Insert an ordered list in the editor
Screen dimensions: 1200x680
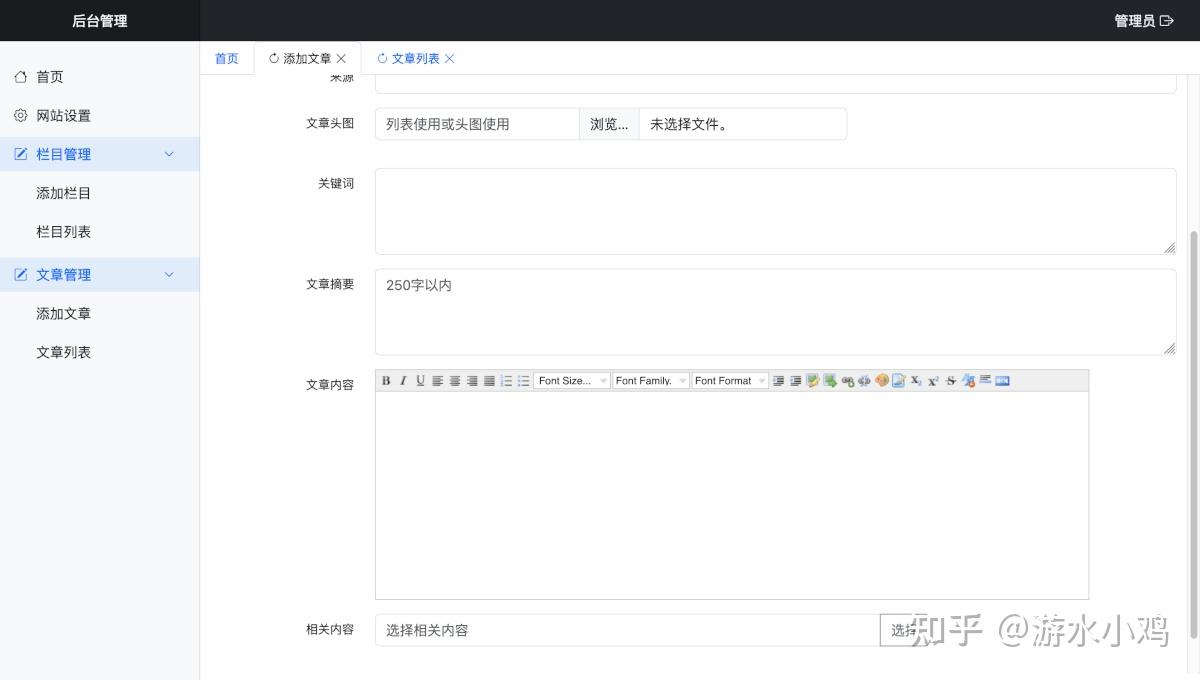[506, 380]
